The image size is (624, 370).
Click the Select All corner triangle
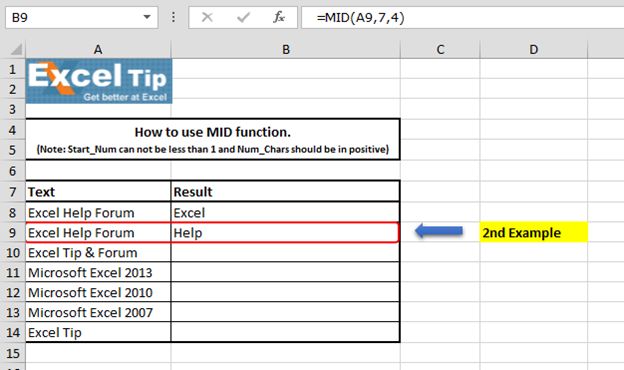16,49
